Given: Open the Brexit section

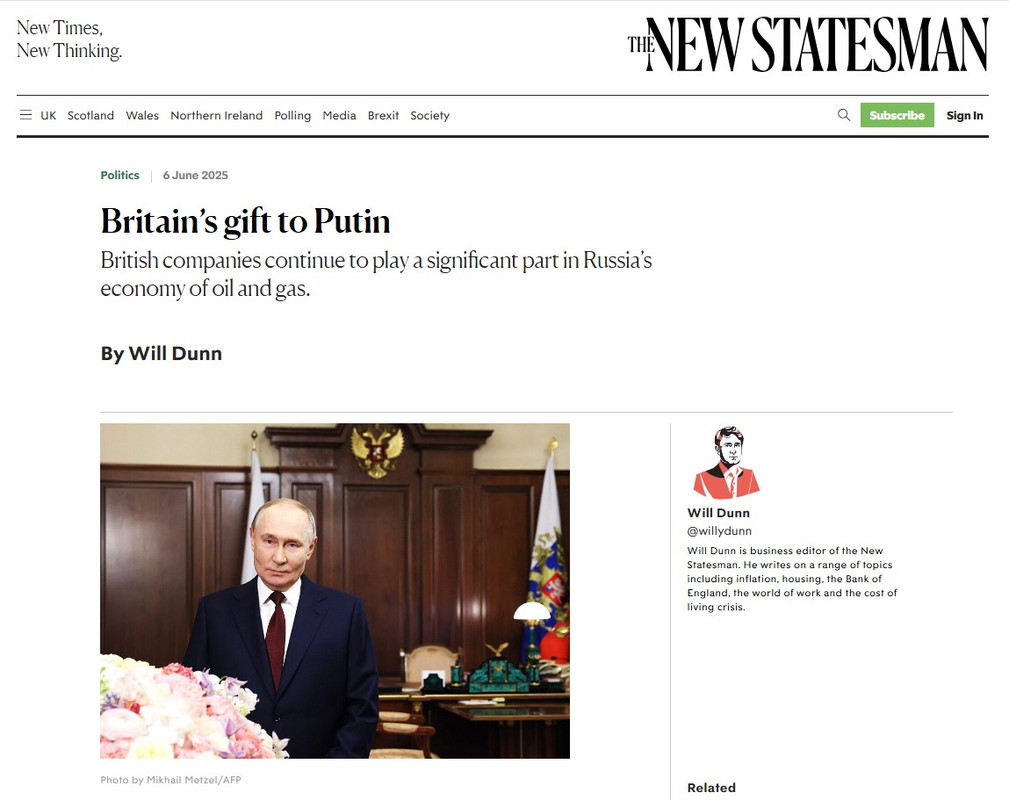Looking at the screenshot, I should (x=383, y=115).
